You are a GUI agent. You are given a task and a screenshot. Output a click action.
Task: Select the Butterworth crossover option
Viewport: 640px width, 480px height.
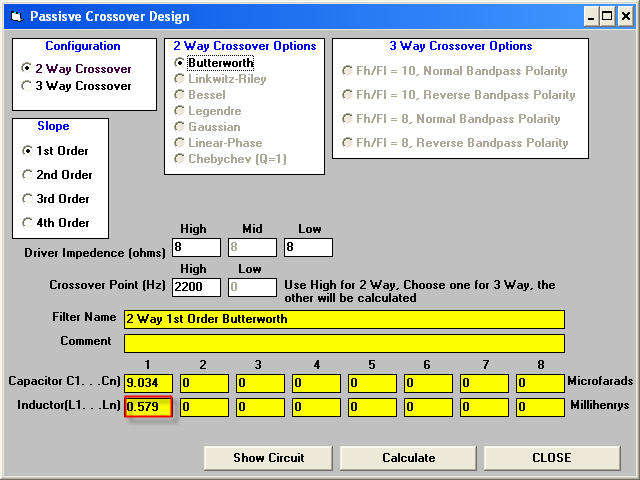pyautogui.click(x=214, y=63)
